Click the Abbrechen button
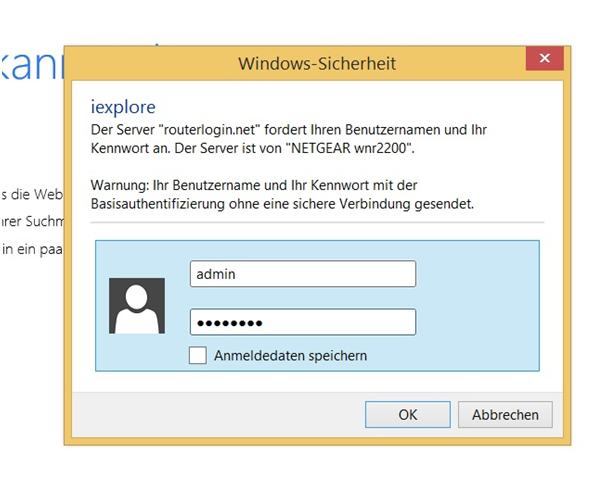 pyautogui.click(x=505, y=414)
